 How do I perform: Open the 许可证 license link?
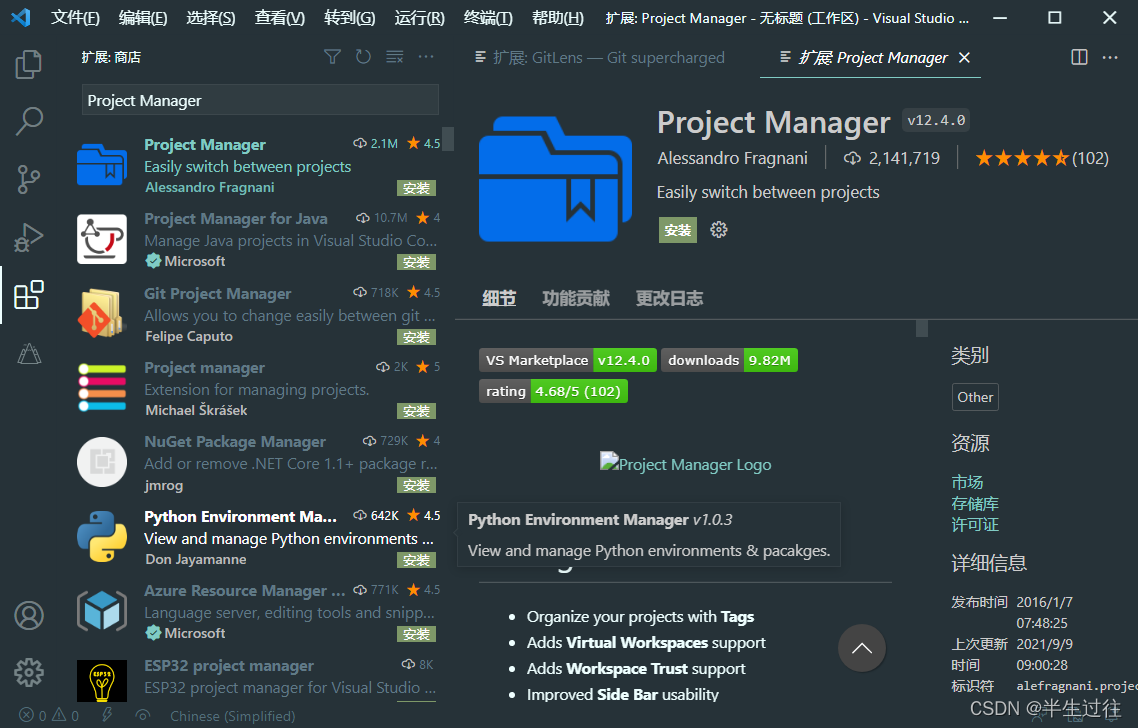click(x=975, y=524)
